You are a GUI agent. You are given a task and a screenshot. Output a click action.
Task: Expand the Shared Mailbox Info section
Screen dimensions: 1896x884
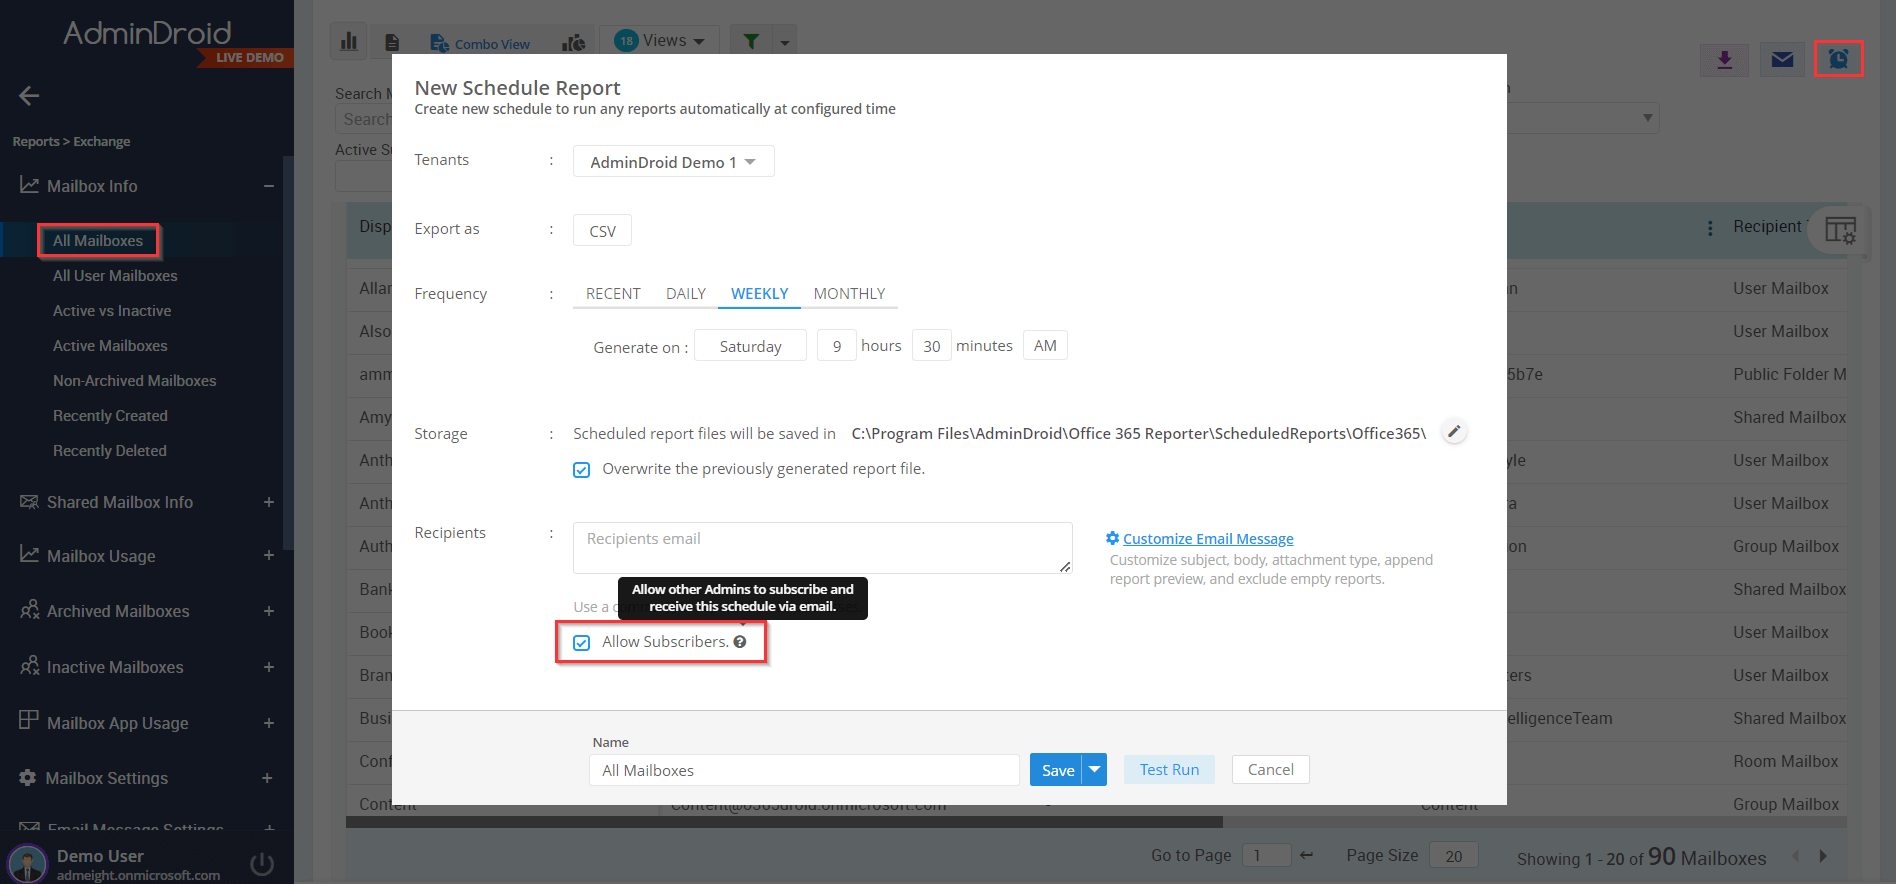[268, 502]
